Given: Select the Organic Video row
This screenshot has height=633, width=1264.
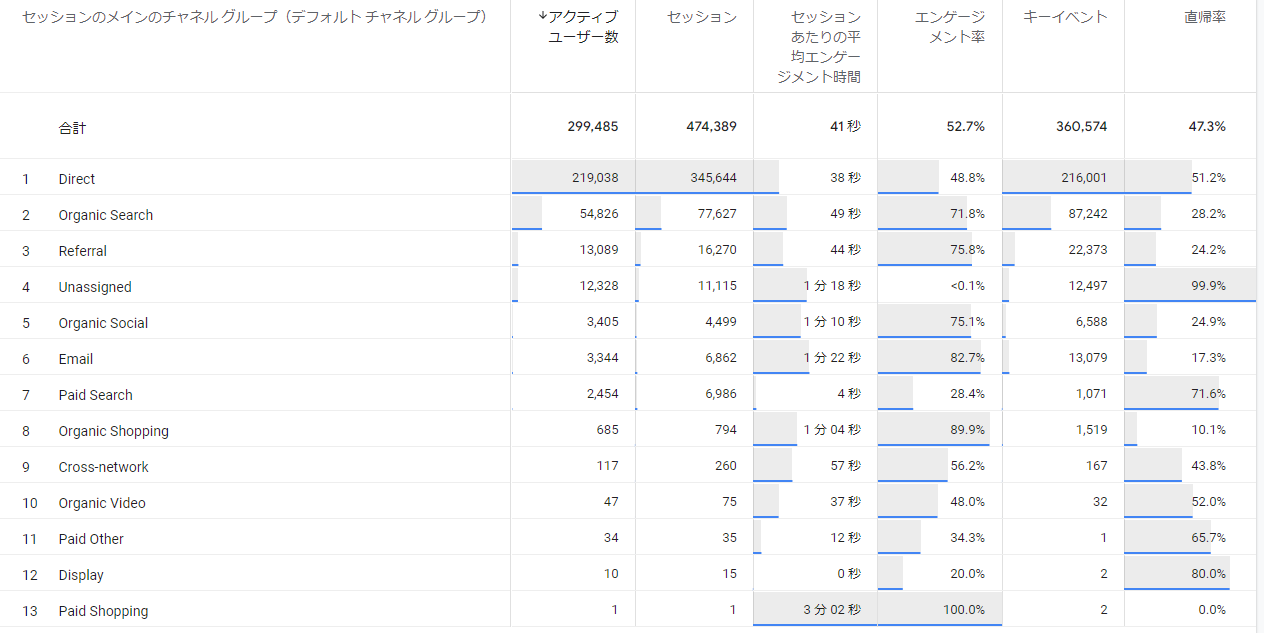Looking at the screenshot, I should [102, 503].
